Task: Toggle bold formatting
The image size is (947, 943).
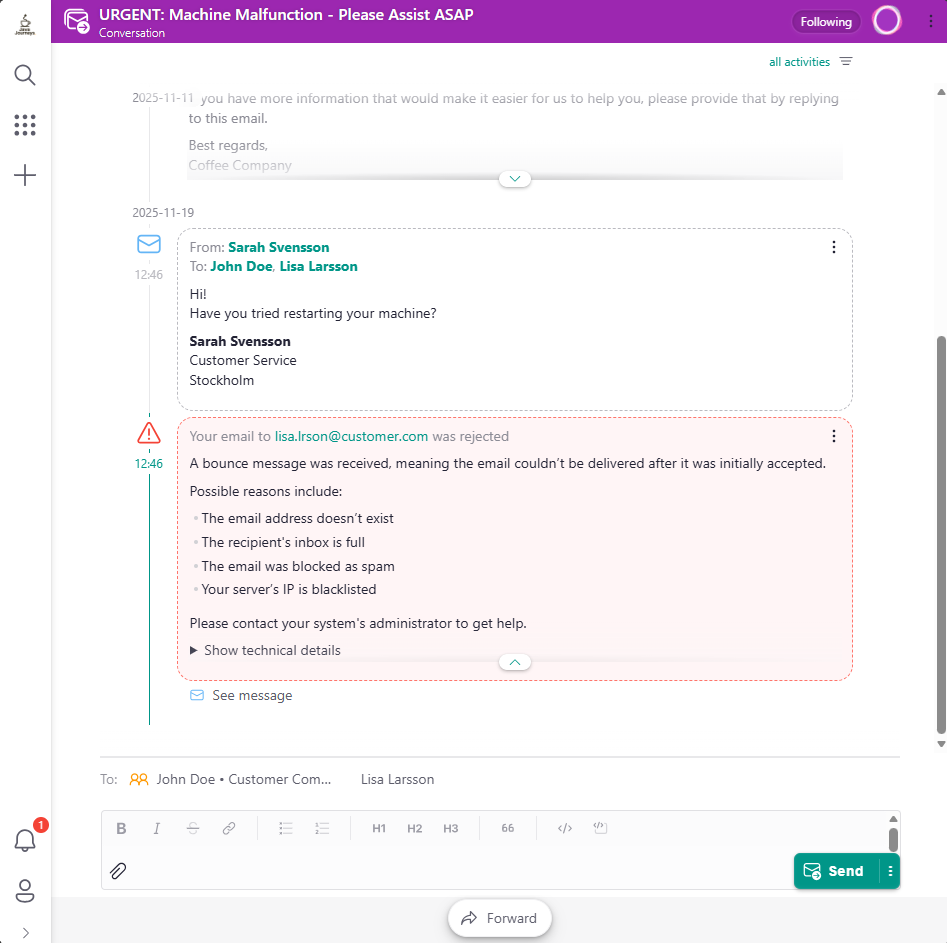Action: click(121, 828)
